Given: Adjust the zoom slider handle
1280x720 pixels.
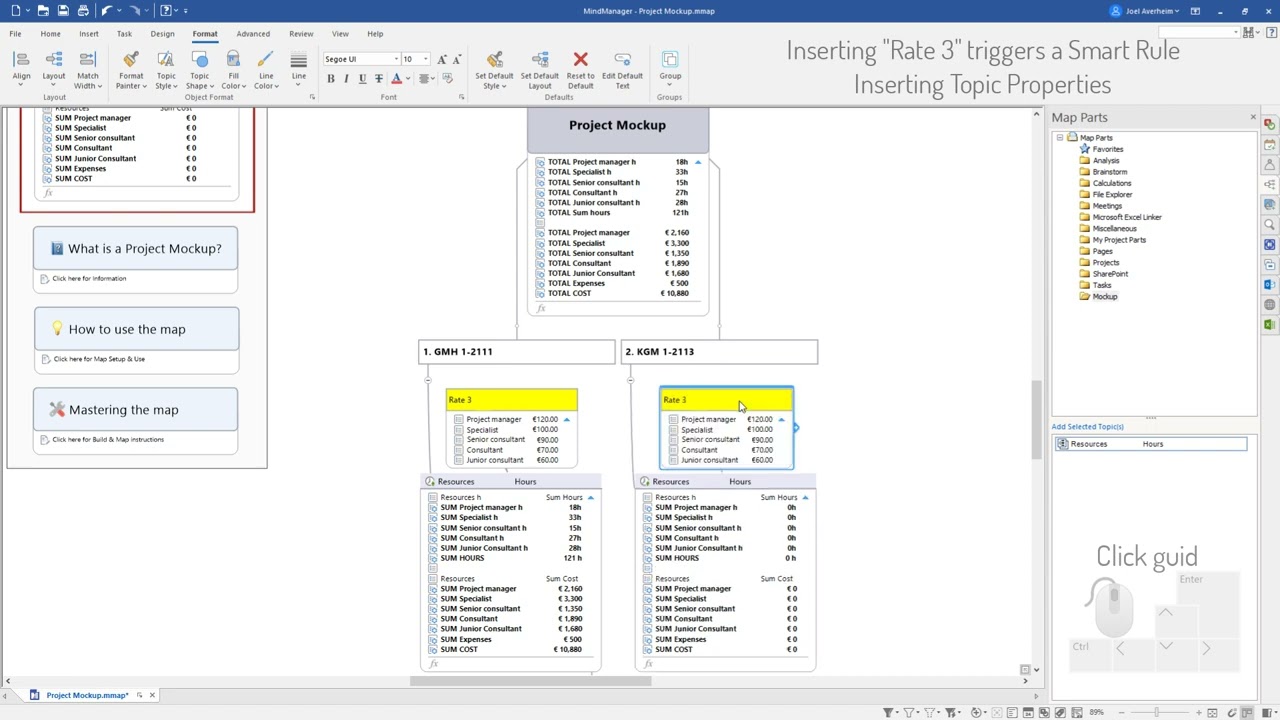Looking at the screenshot, I should coord(1157,712).
